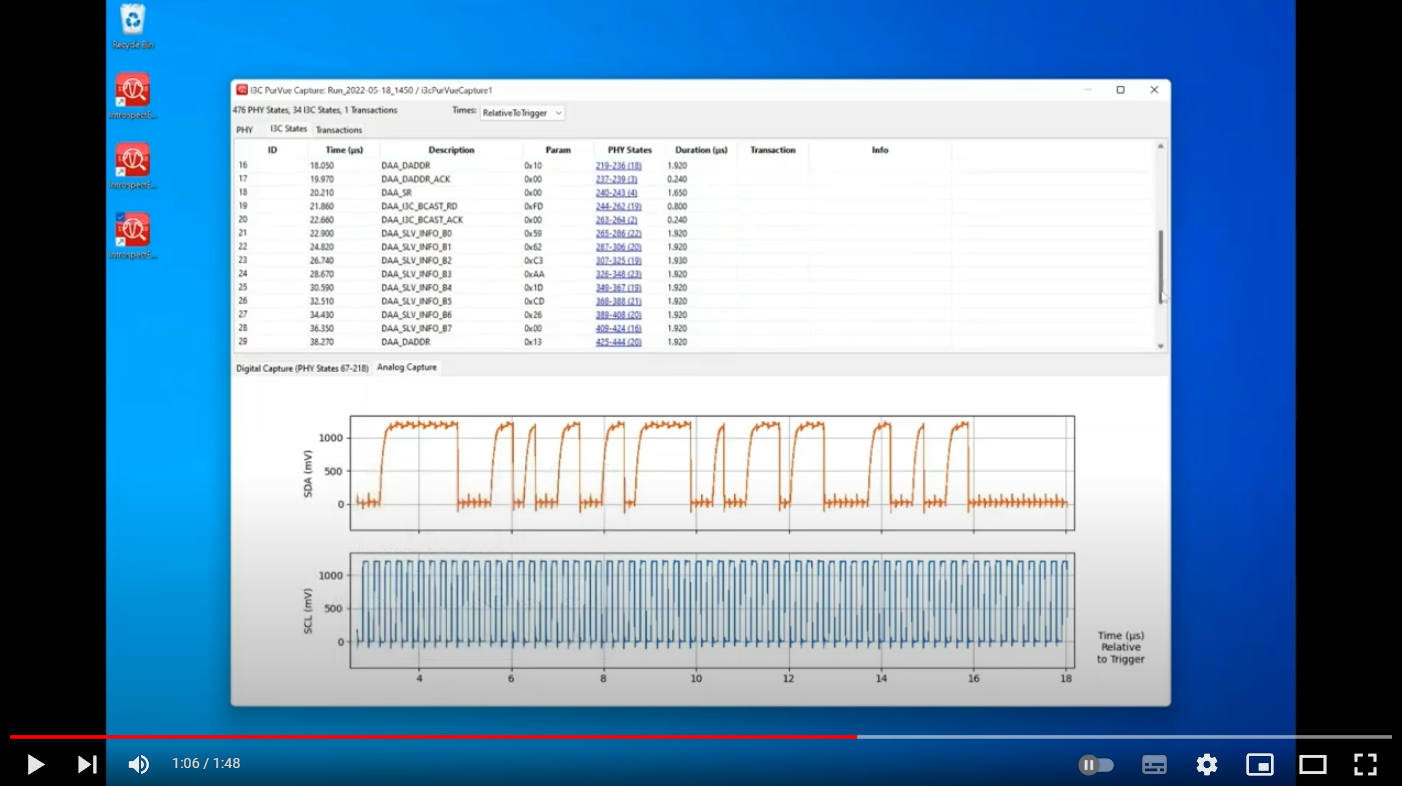Play the video
This screenshot has width=1402, height=786.
pos(35,765)
